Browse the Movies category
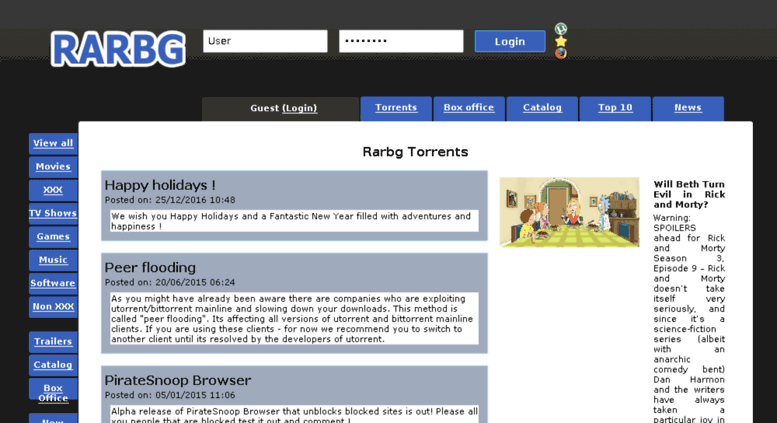777x423 pixels. (x=53, y=167)
